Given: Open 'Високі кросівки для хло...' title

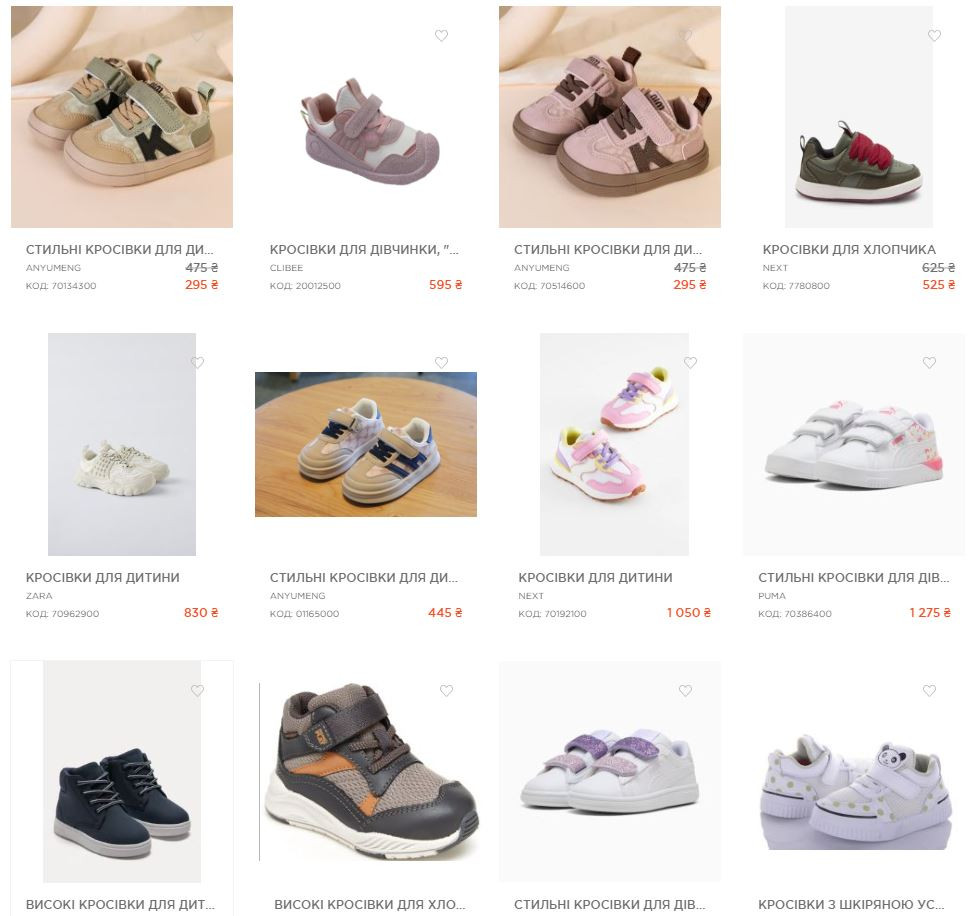Looking at the screenshot, I should [370, 904].
